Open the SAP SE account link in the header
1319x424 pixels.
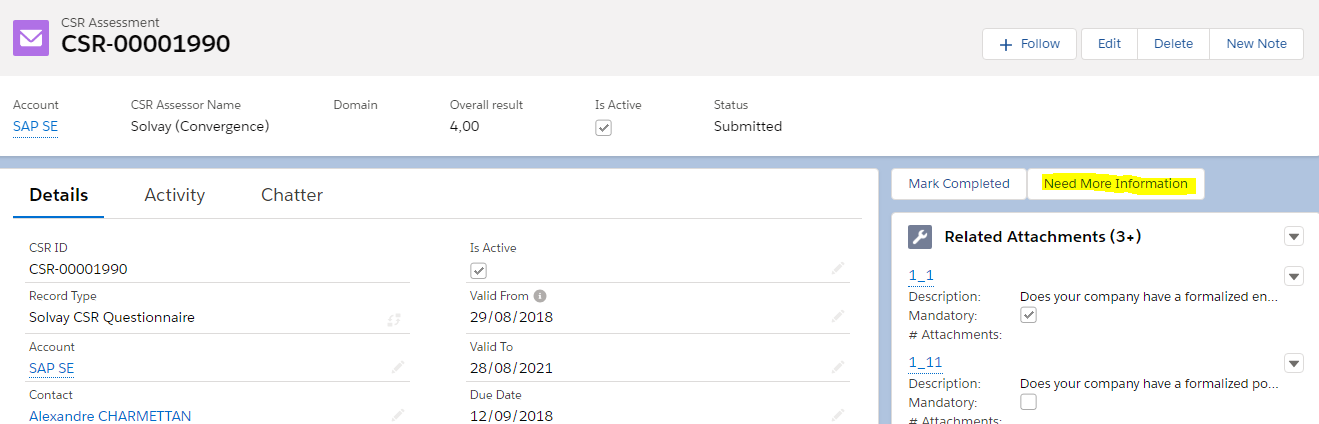35,127
